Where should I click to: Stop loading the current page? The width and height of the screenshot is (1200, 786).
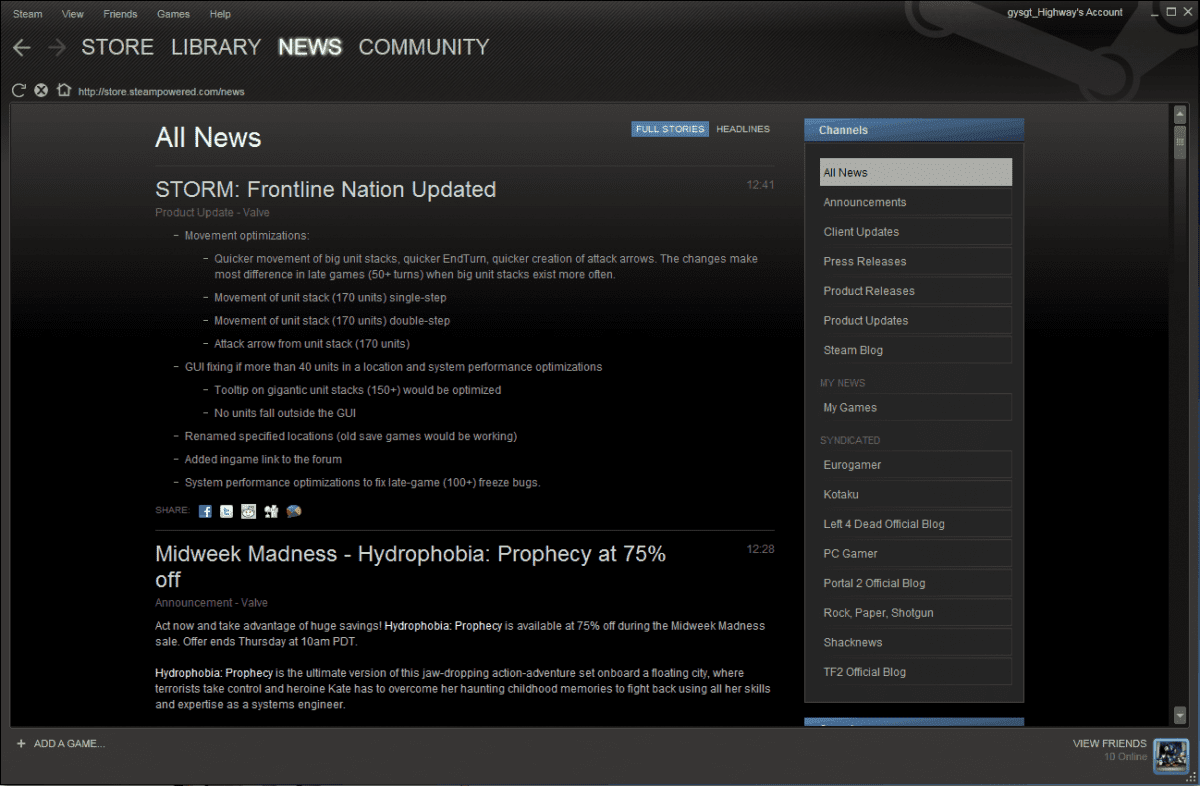click(41, 89)
